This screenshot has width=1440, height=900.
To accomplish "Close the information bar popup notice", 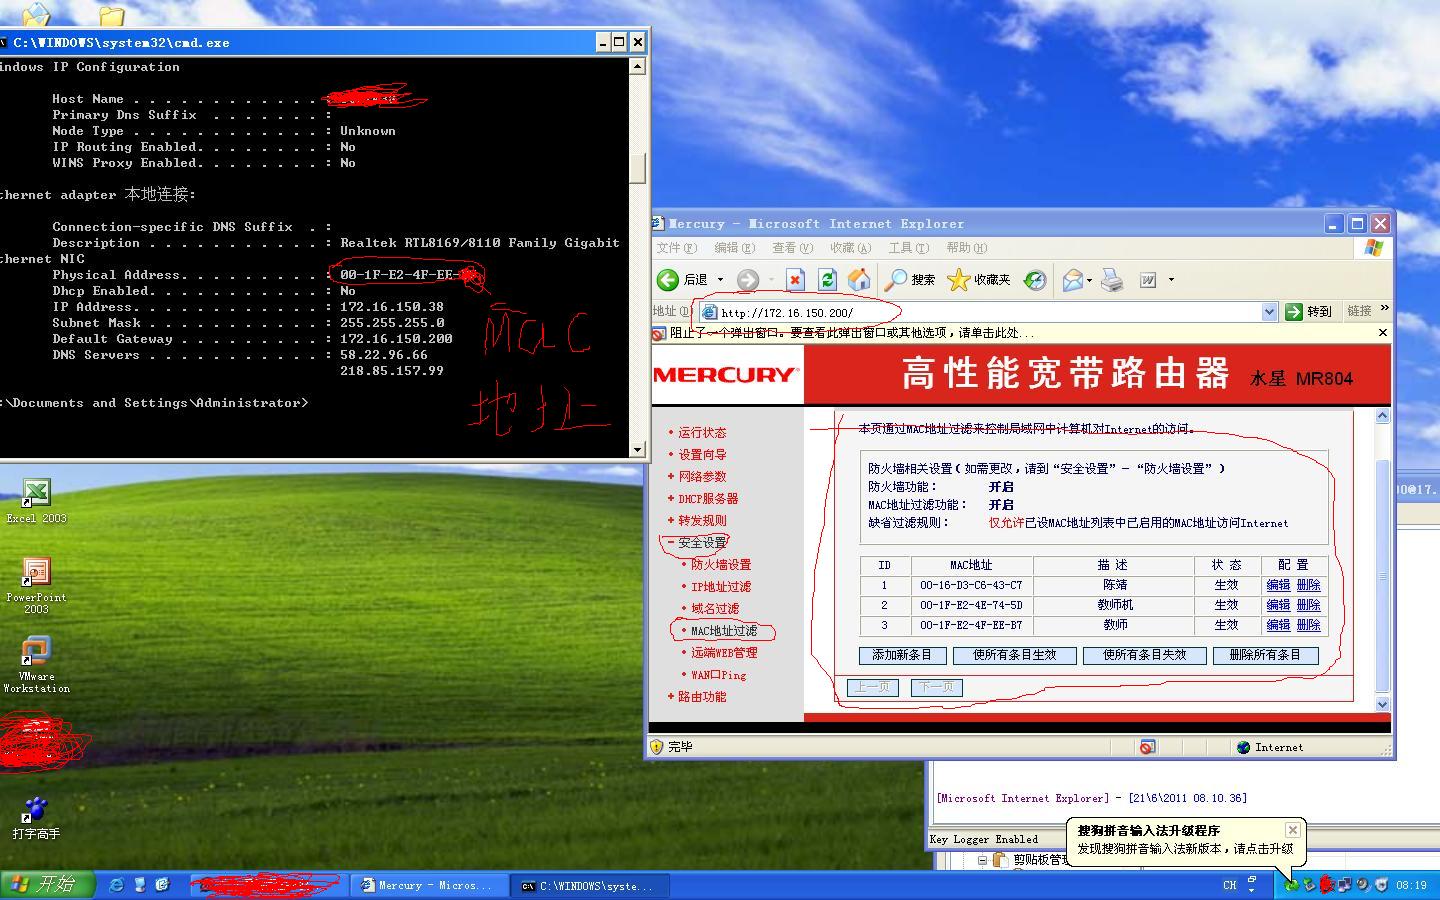I will [x=1383, y=332].
